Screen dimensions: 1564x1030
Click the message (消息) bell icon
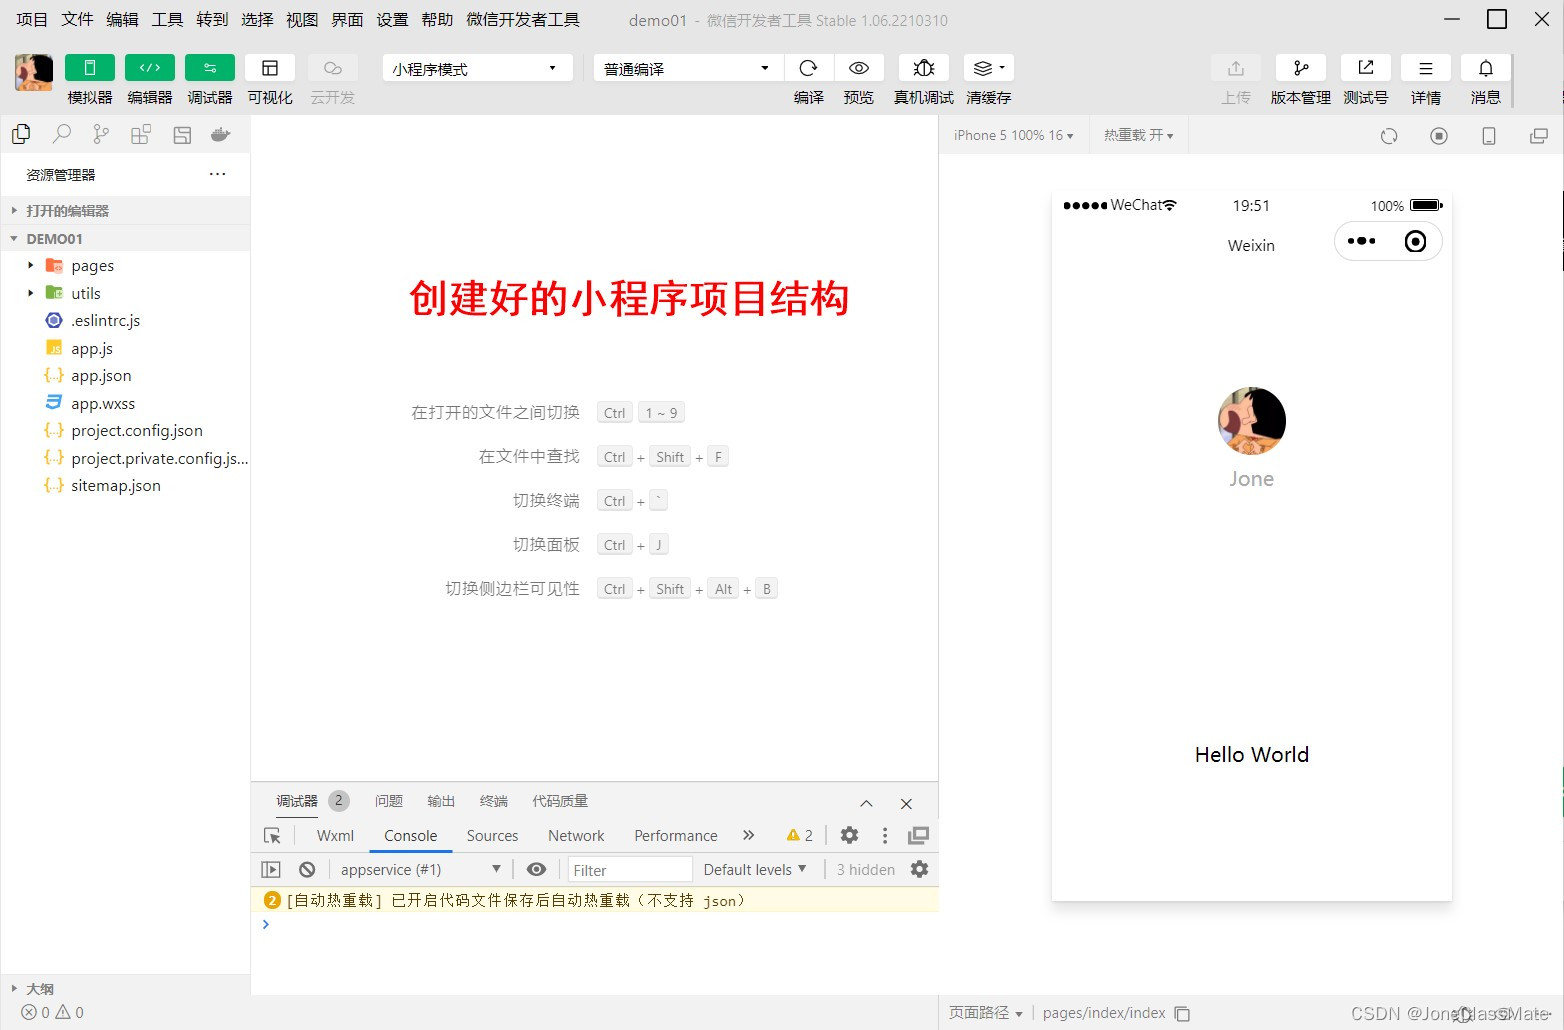coord(1485,68)
